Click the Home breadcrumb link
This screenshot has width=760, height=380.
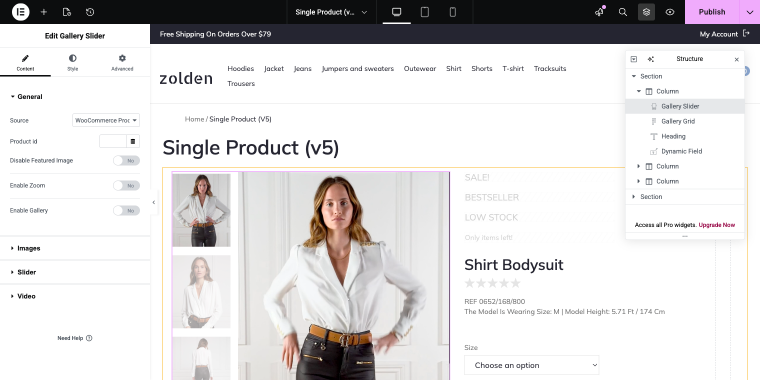point(194,119)
